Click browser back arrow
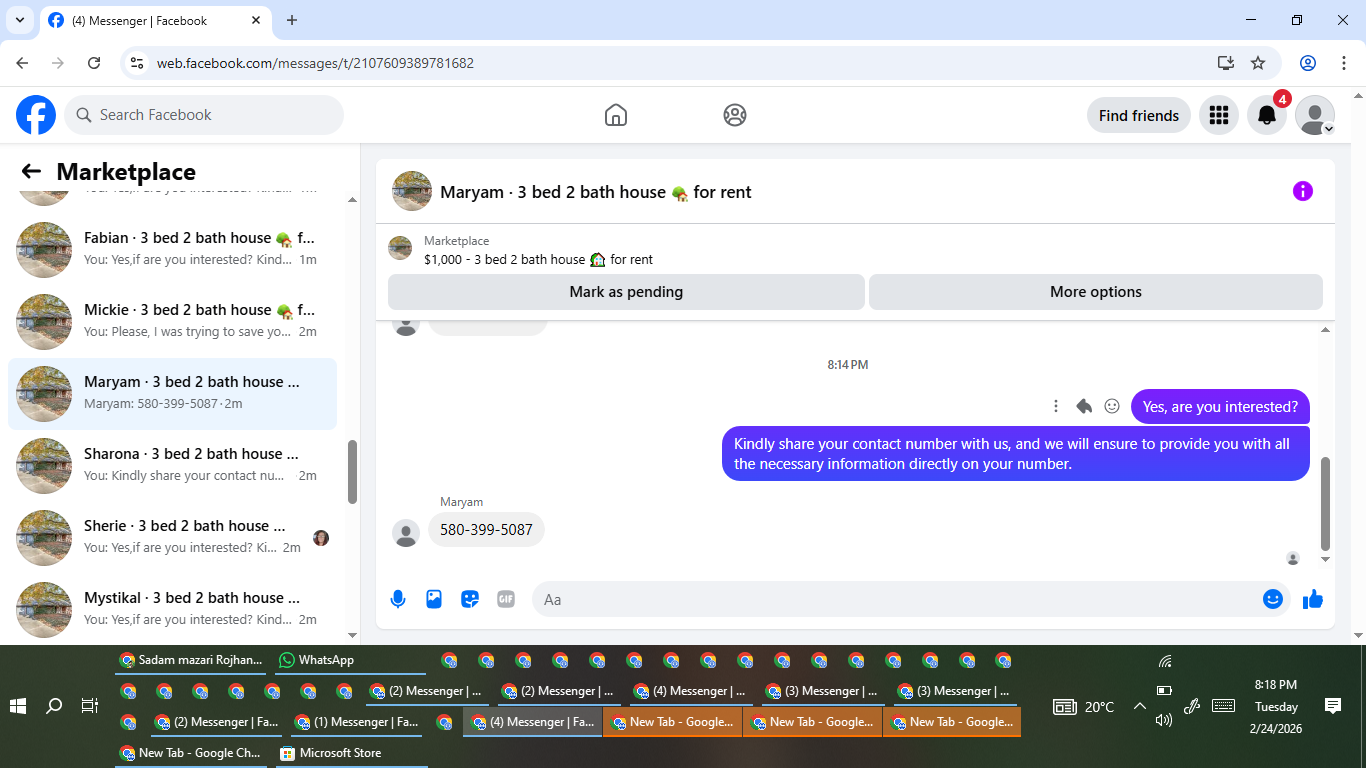This screenshot has height=768, width=1366. click(x=22, y=63)
